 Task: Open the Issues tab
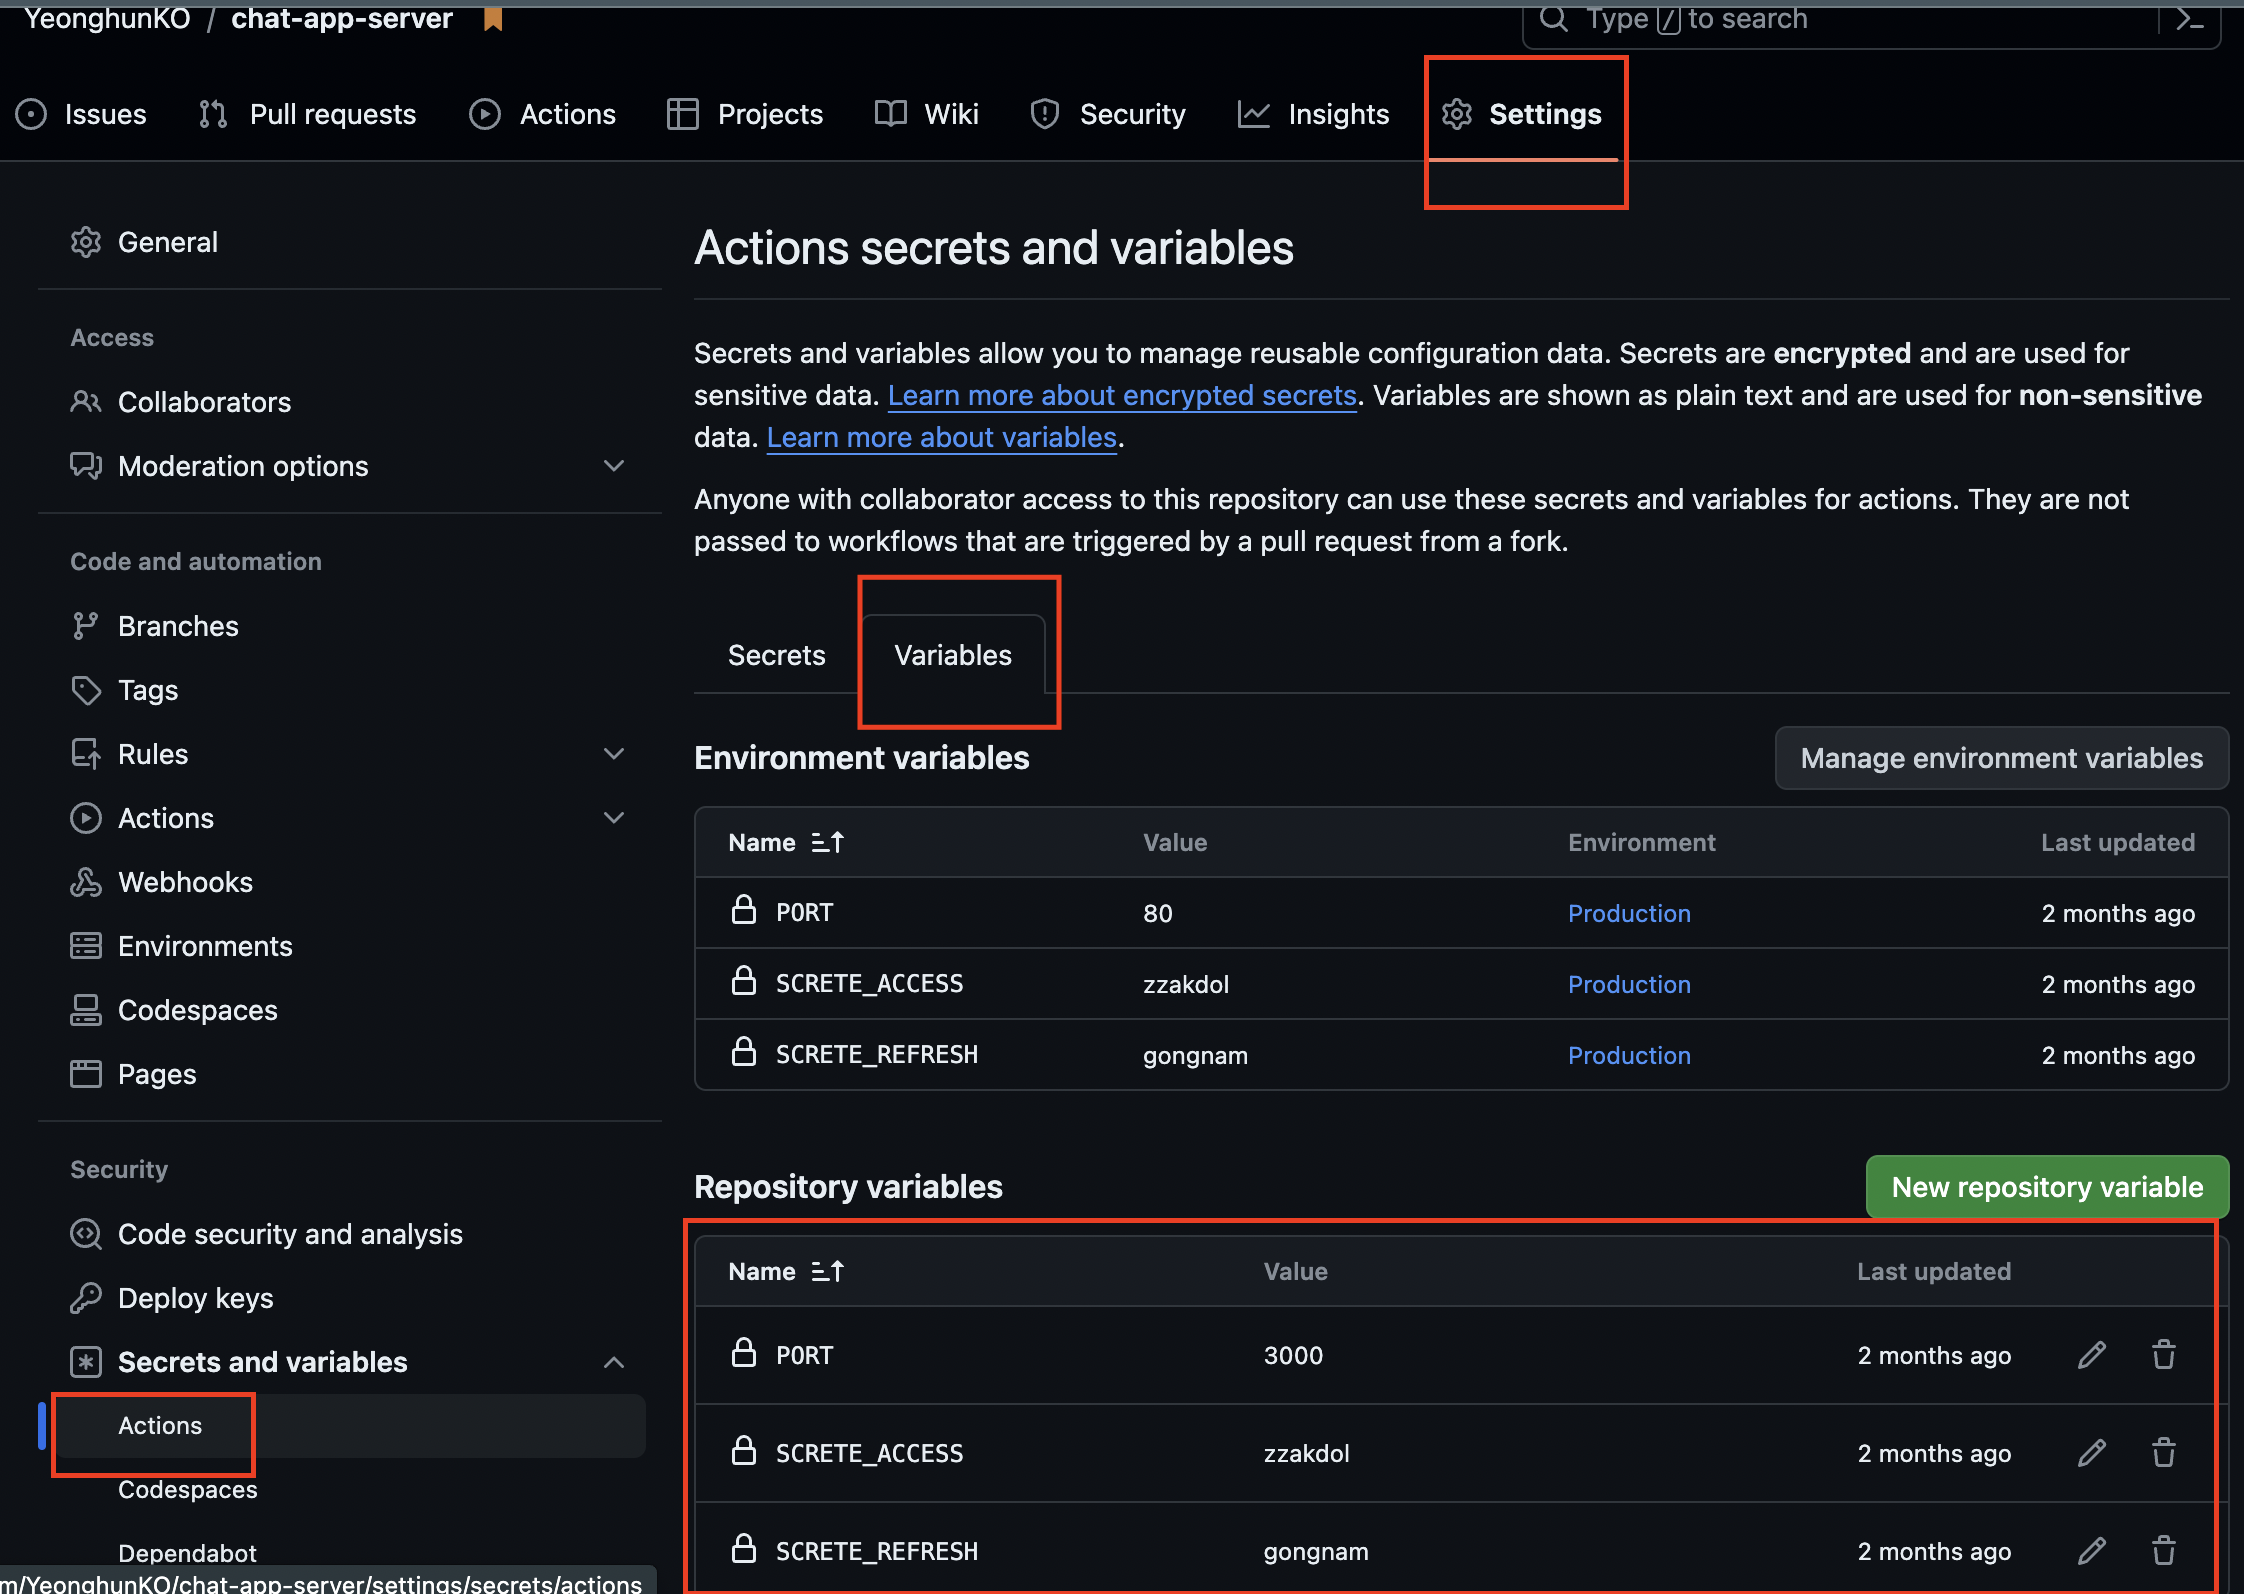click(x=82, y=114)
